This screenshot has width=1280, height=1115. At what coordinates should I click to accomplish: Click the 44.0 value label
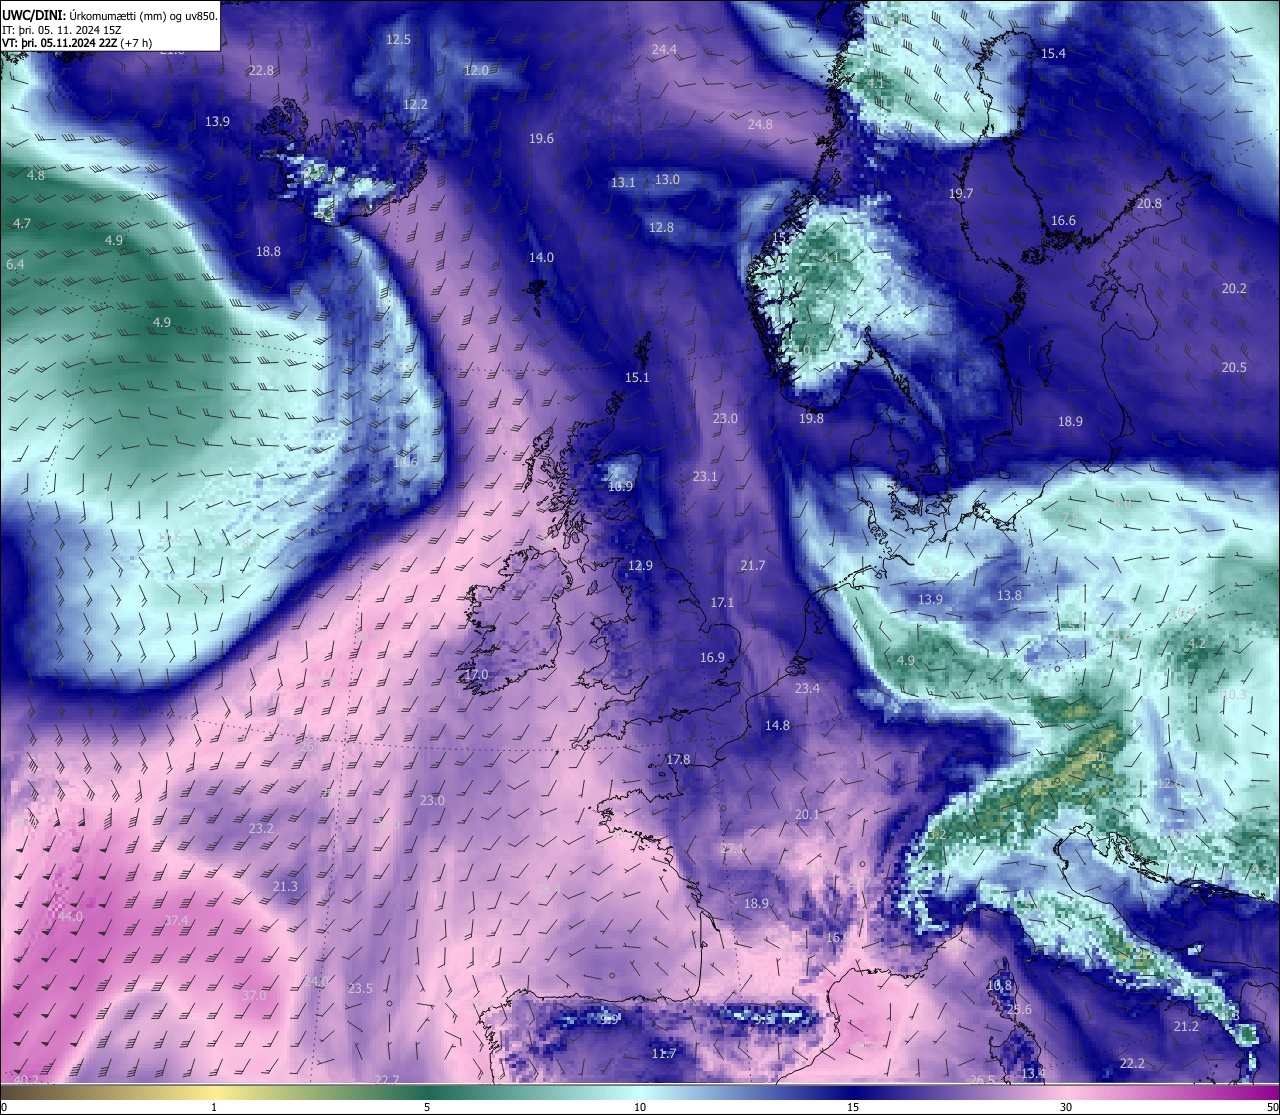[x=71, y=917]
